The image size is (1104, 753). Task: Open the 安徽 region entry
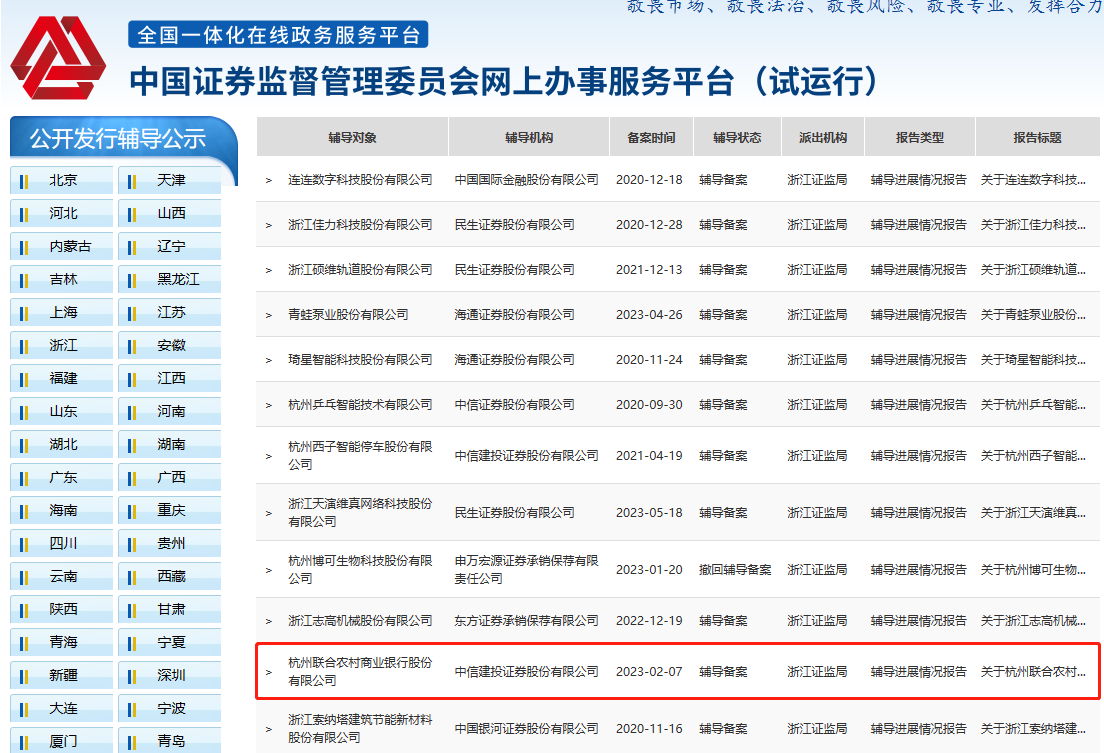click(x=171, y=345)
